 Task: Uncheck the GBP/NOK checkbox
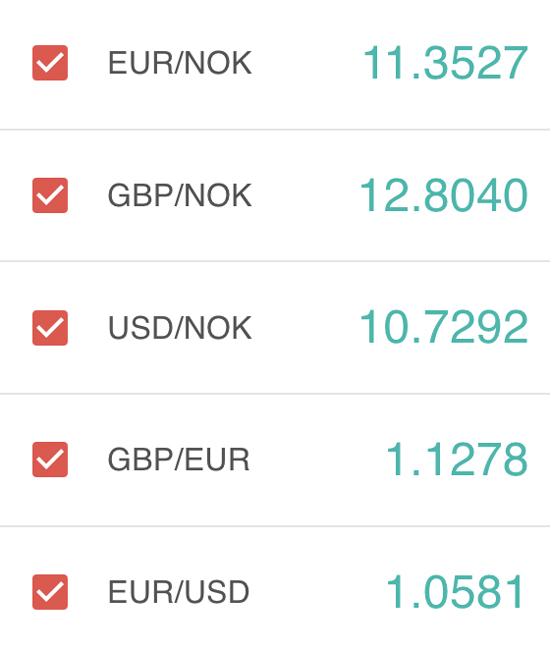click(x=50, y=195)
